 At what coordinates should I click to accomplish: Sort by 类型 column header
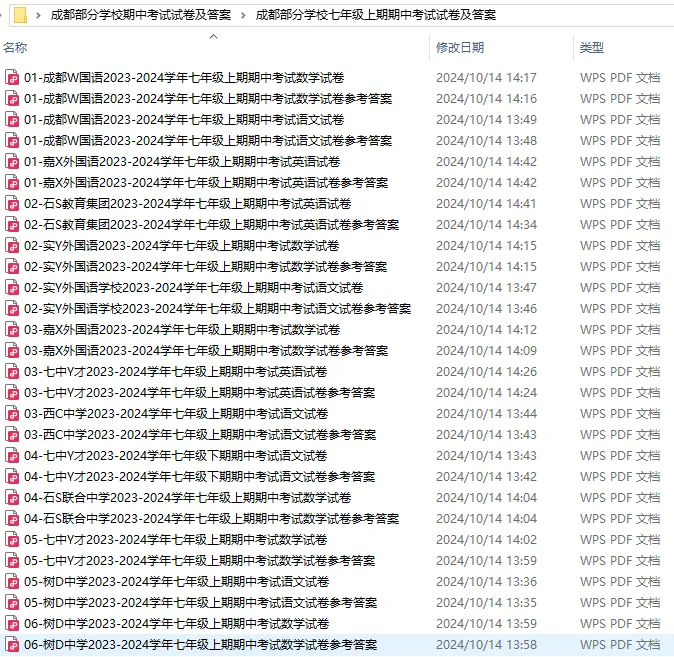tap(591, 47)
